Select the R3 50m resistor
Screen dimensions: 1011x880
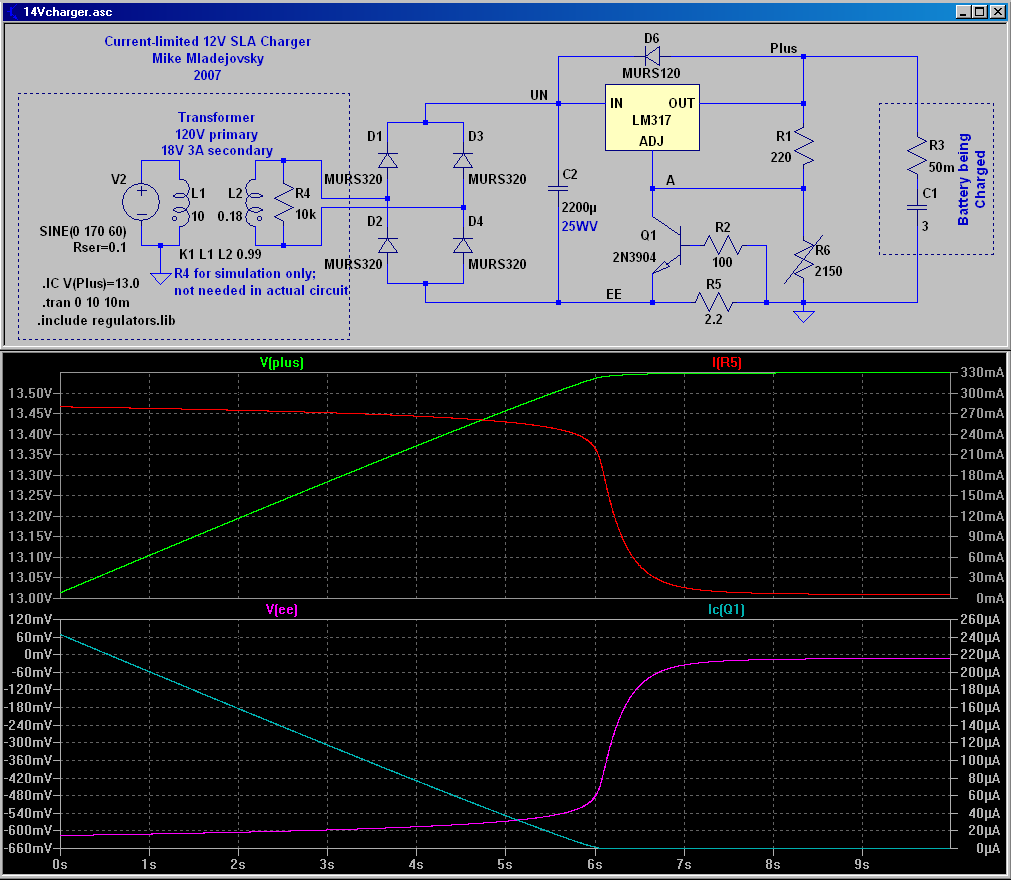pos(917,156)
